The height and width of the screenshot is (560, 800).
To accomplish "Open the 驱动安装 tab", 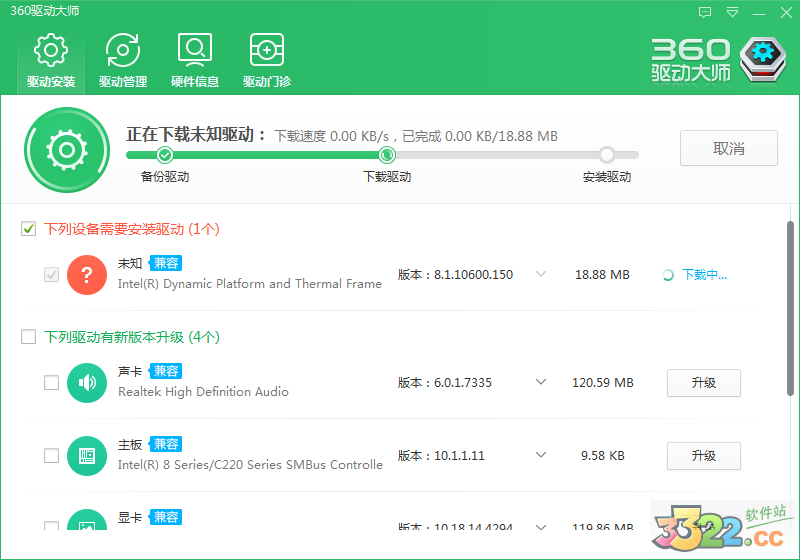I will (x=51, y=61).
